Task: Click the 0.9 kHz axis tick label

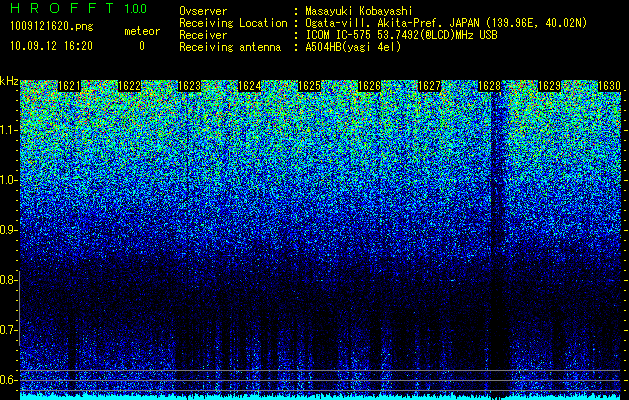Action: tap(8, 230)
